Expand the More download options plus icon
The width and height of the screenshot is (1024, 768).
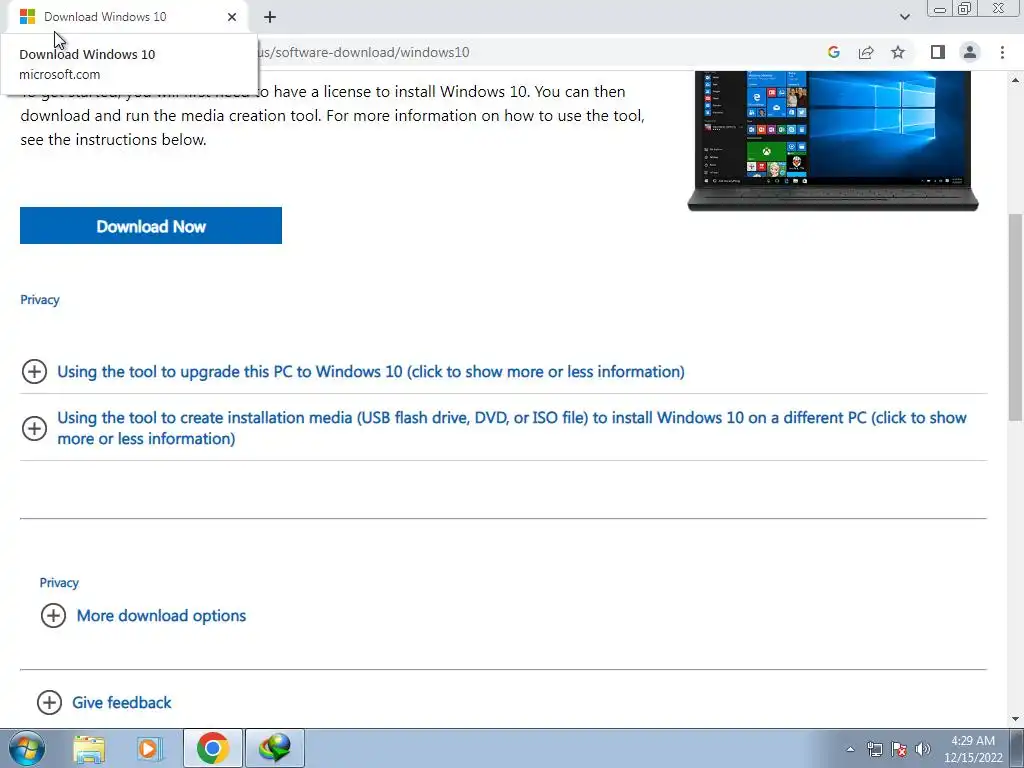[x=53, y=615]
